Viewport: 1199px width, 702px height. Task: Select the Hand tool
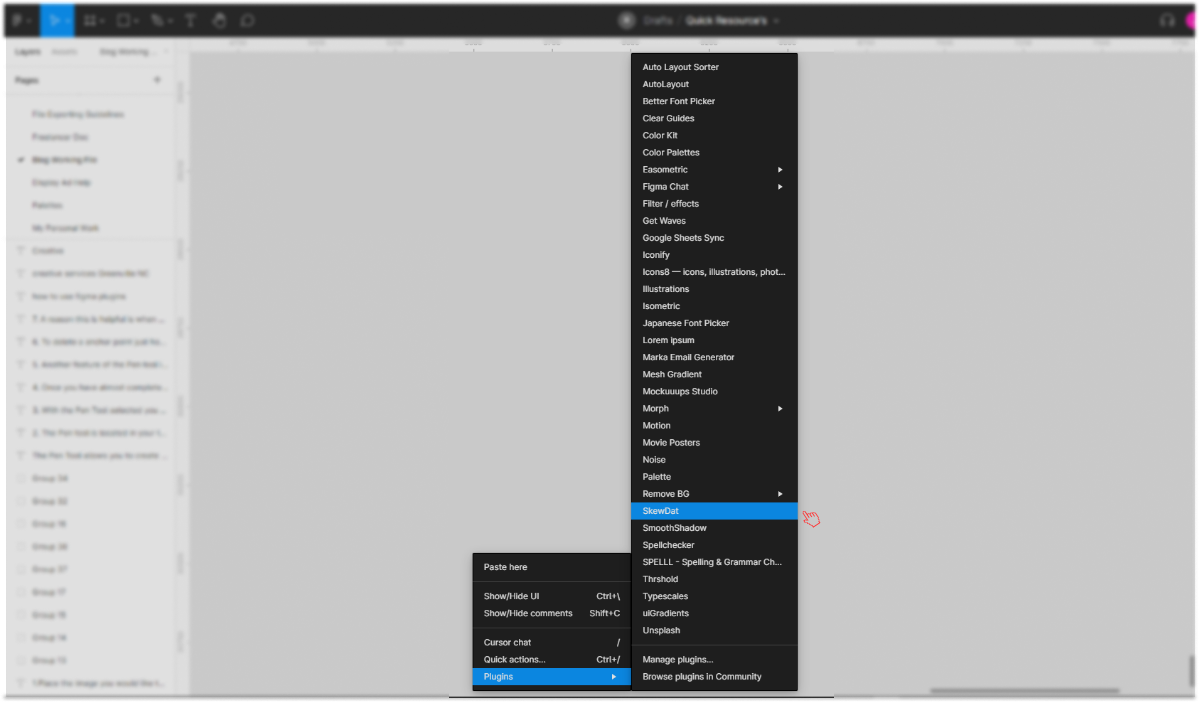(x=219, y=19)
